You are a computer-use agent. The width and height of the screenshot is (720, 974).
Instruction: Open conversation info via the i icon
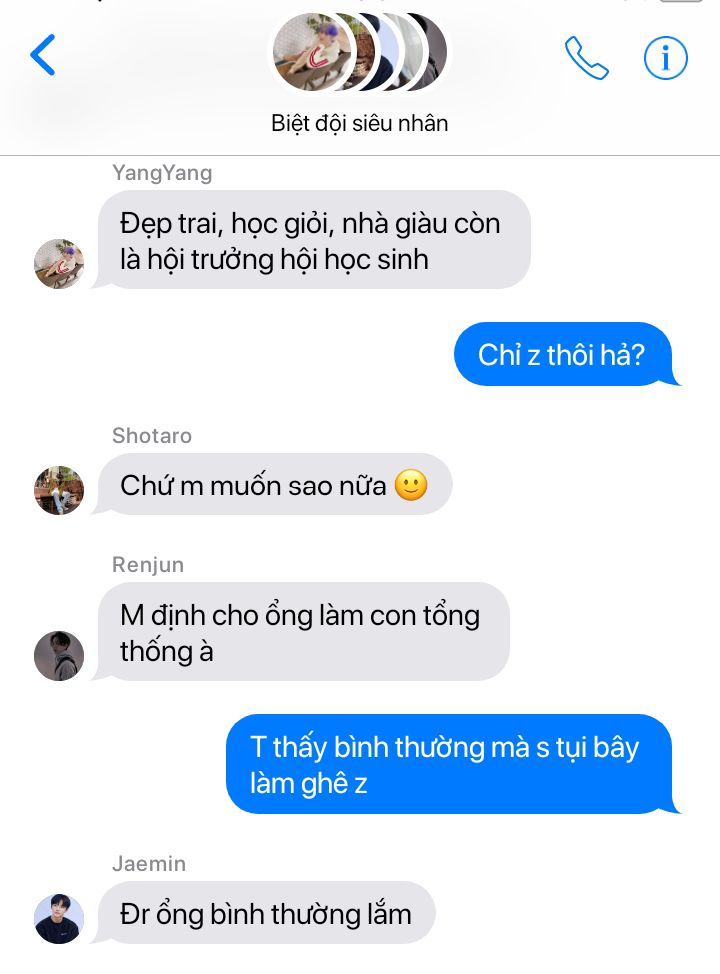coord(665,58)
